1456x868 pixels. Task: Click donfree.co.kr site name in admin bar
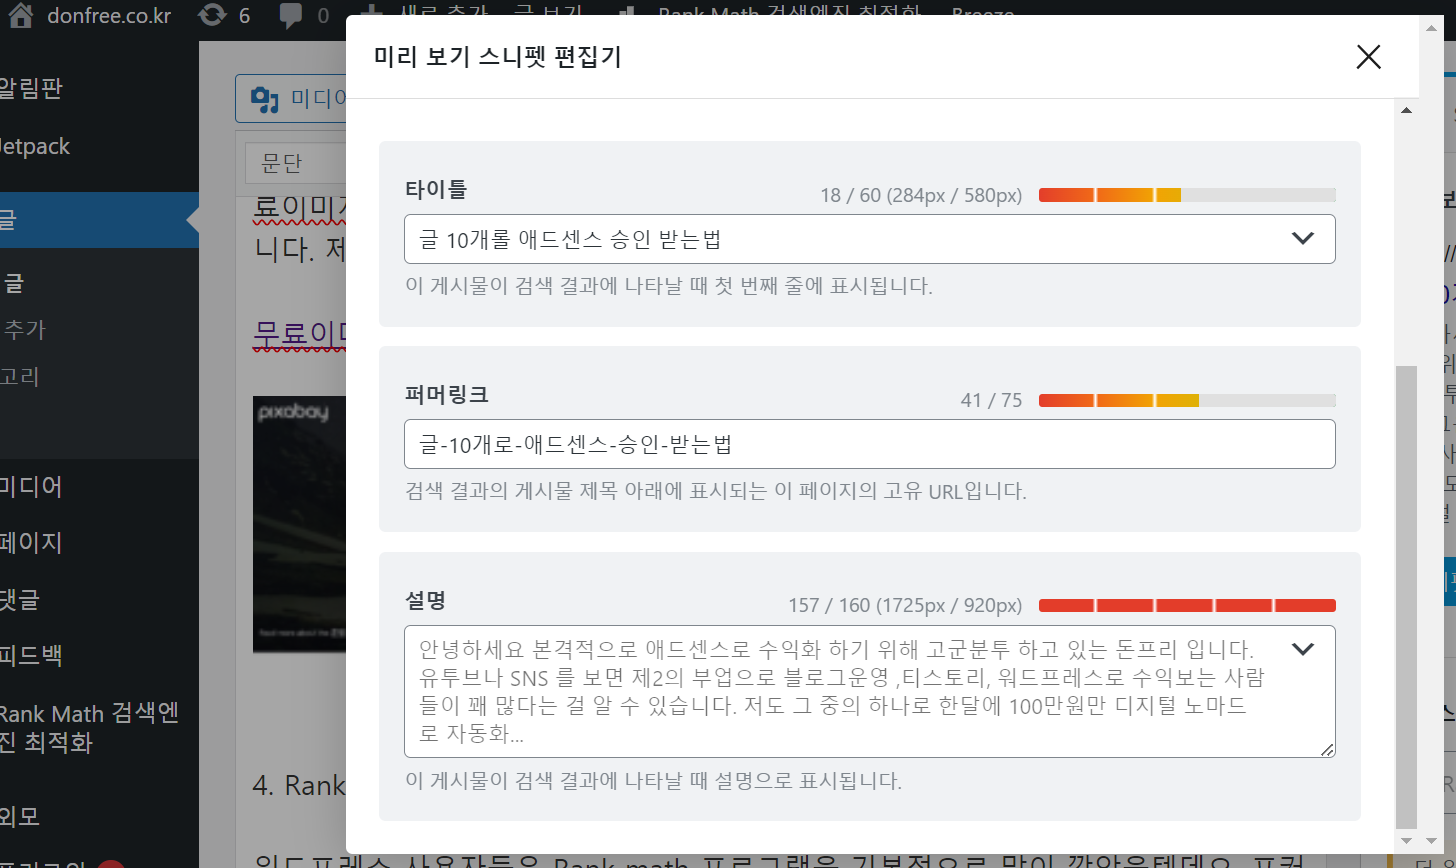pos(110,15)
